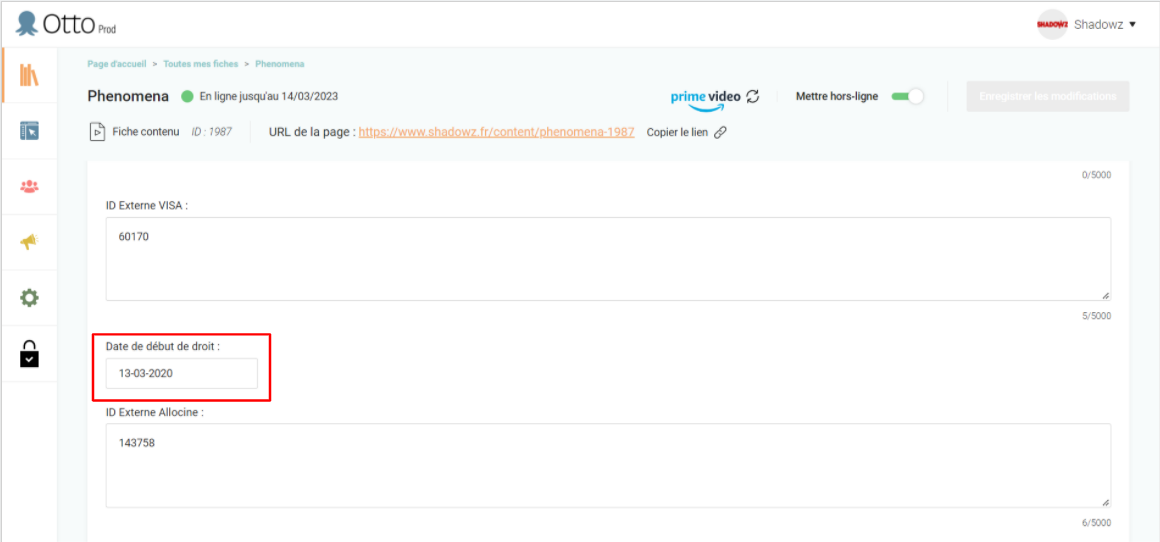Click En ligne jusqu'au 14/03/2023 status

269,96
